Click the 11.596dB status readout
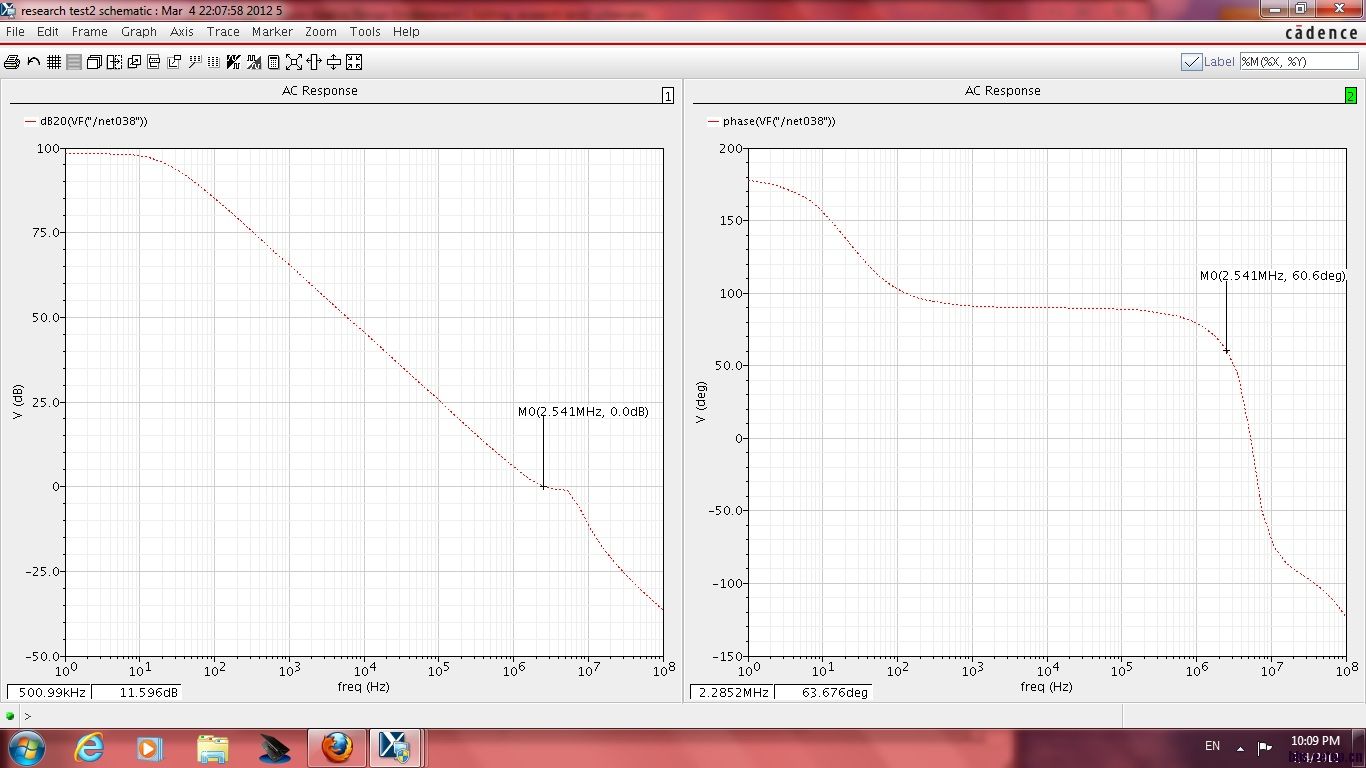1366x768 pixels. (x=136, y=692)
